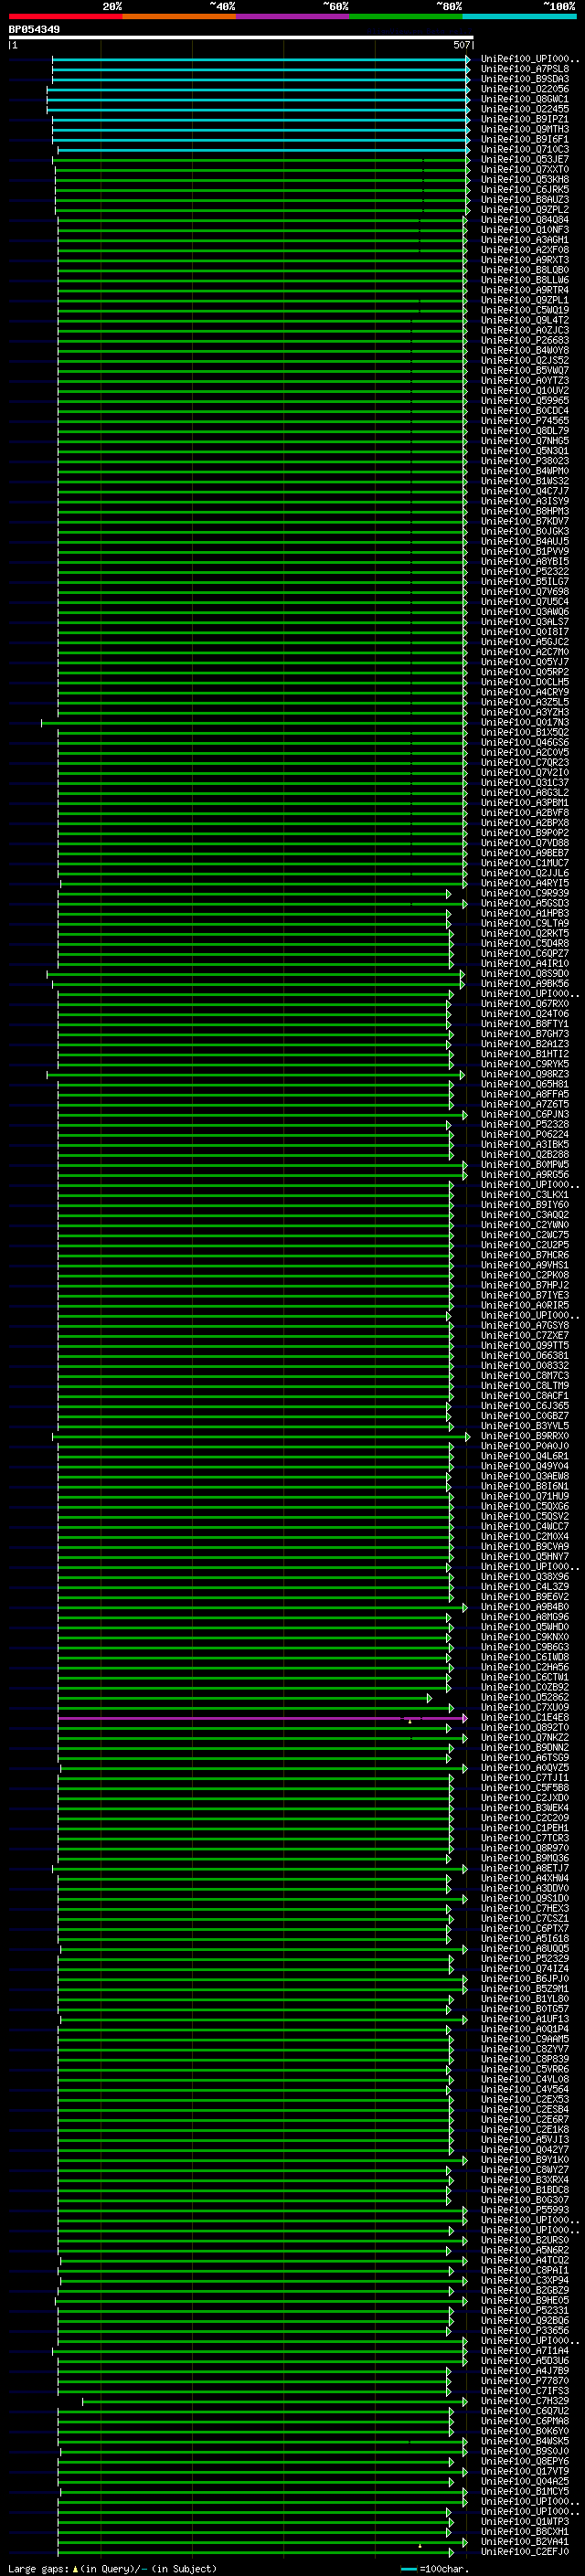585x2576 pixels.
Task: Select hit label UniRef100_C5WQ19
Action: point(525,310)
